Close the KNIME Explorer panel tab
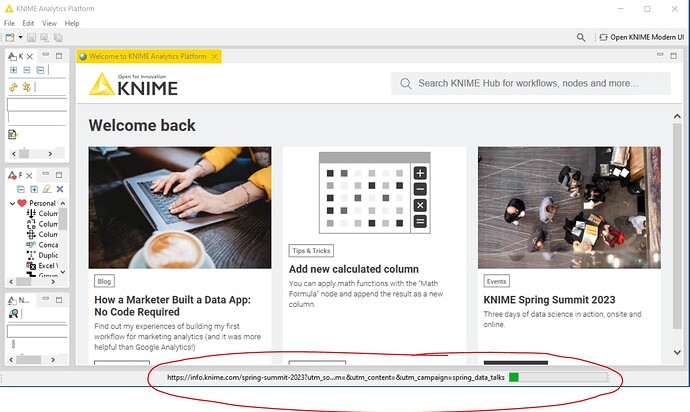 coord(29,56)
